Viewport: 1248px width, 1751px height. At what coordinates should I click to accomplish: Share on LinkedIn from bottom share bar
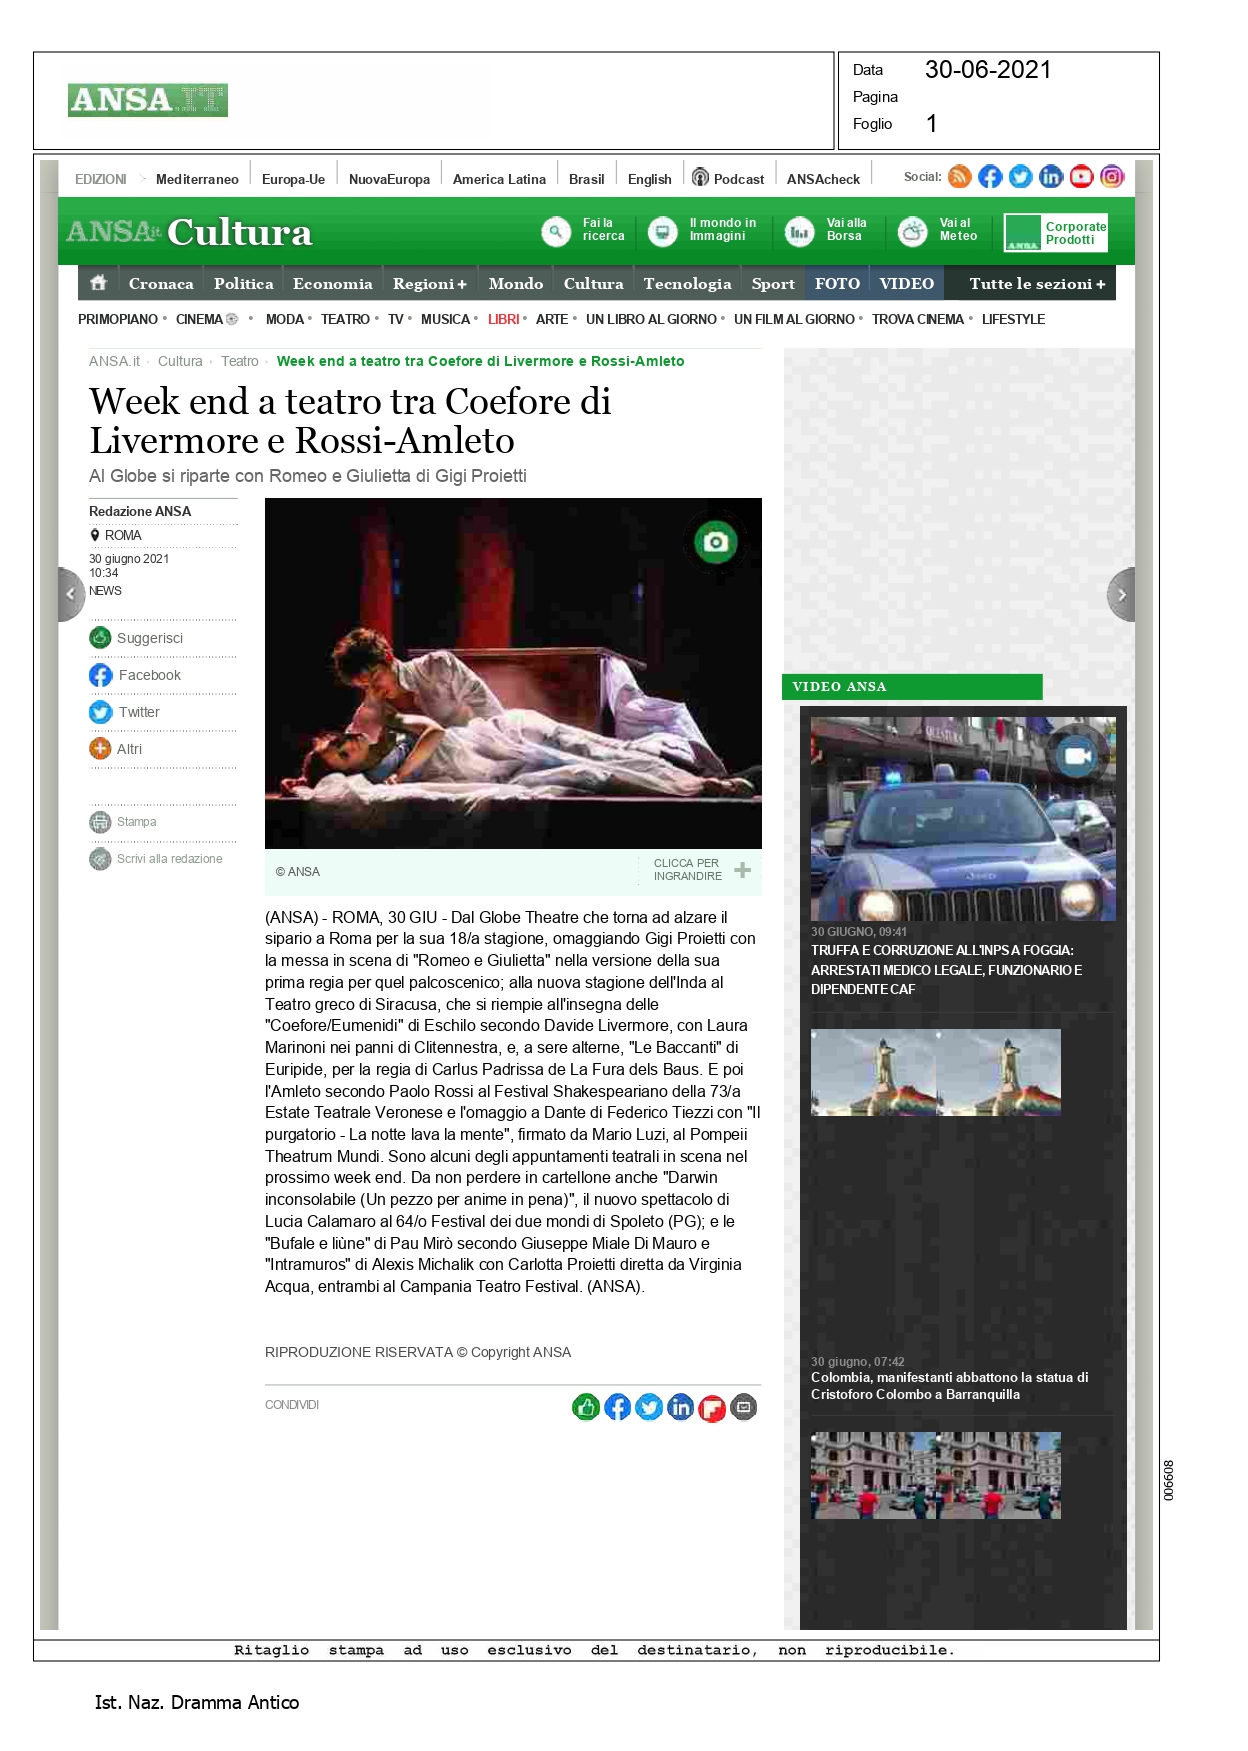coord(680,1408)
